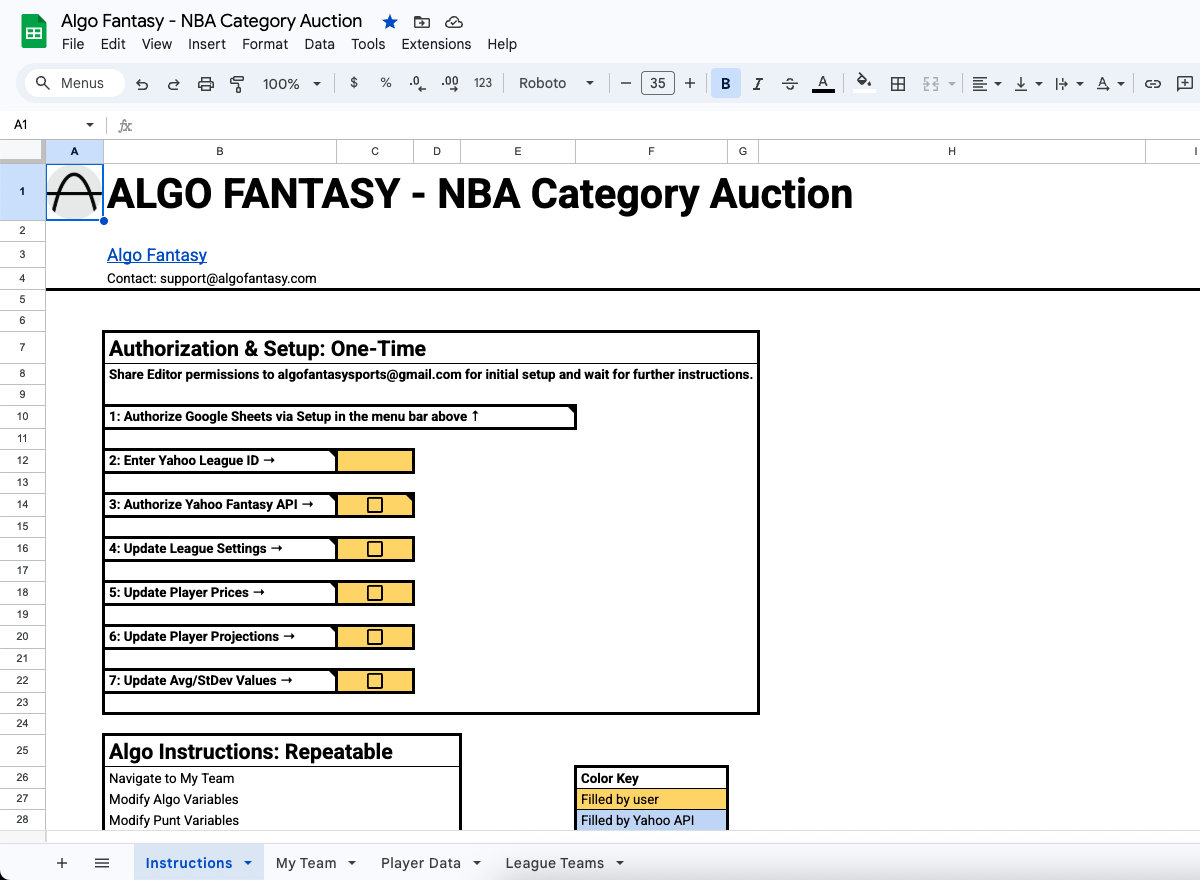This screenshot has width=1200, height=880.
Task: Open the View menu
Action: coord(157,44)
